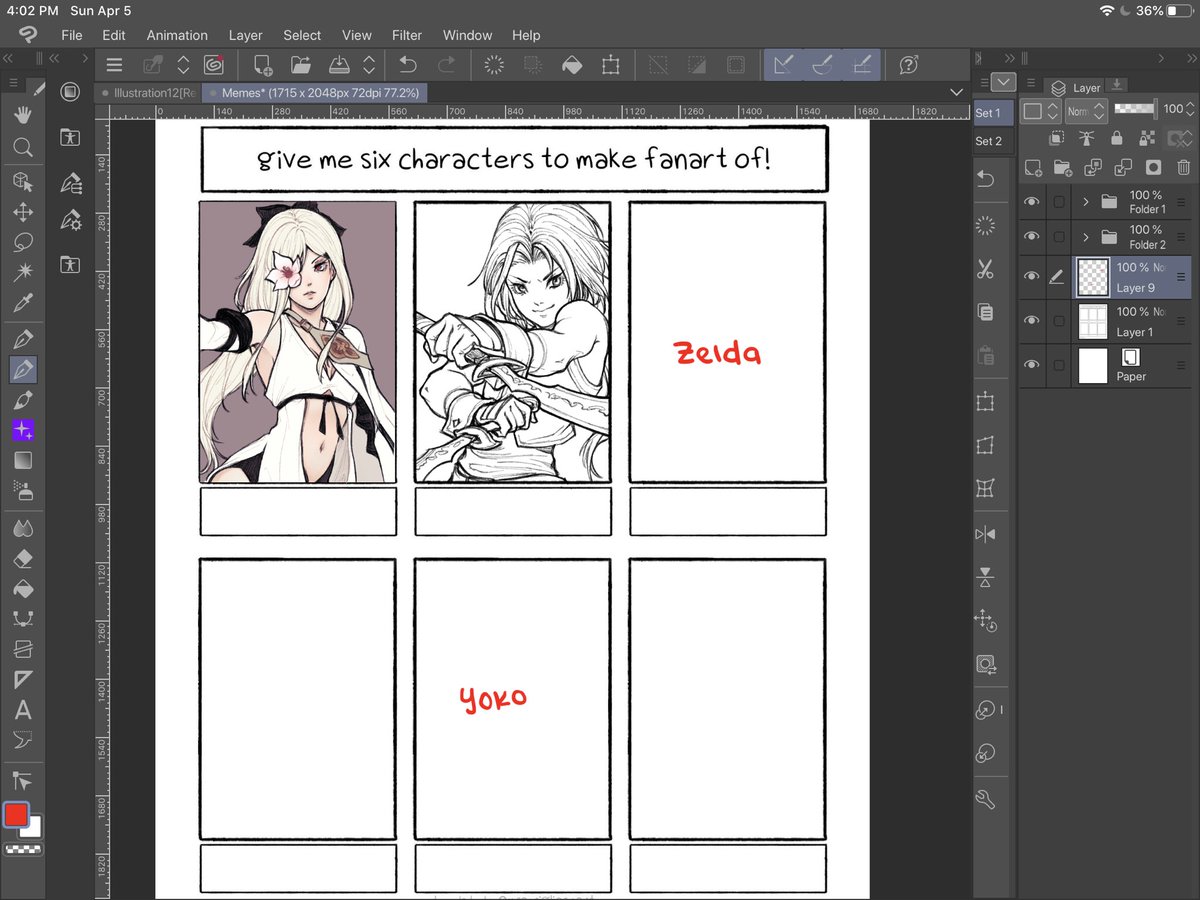Switch to Illustration12 canvas tab
The height and width of the screenshot is (900, 1200).
click(x=148, y=93)
